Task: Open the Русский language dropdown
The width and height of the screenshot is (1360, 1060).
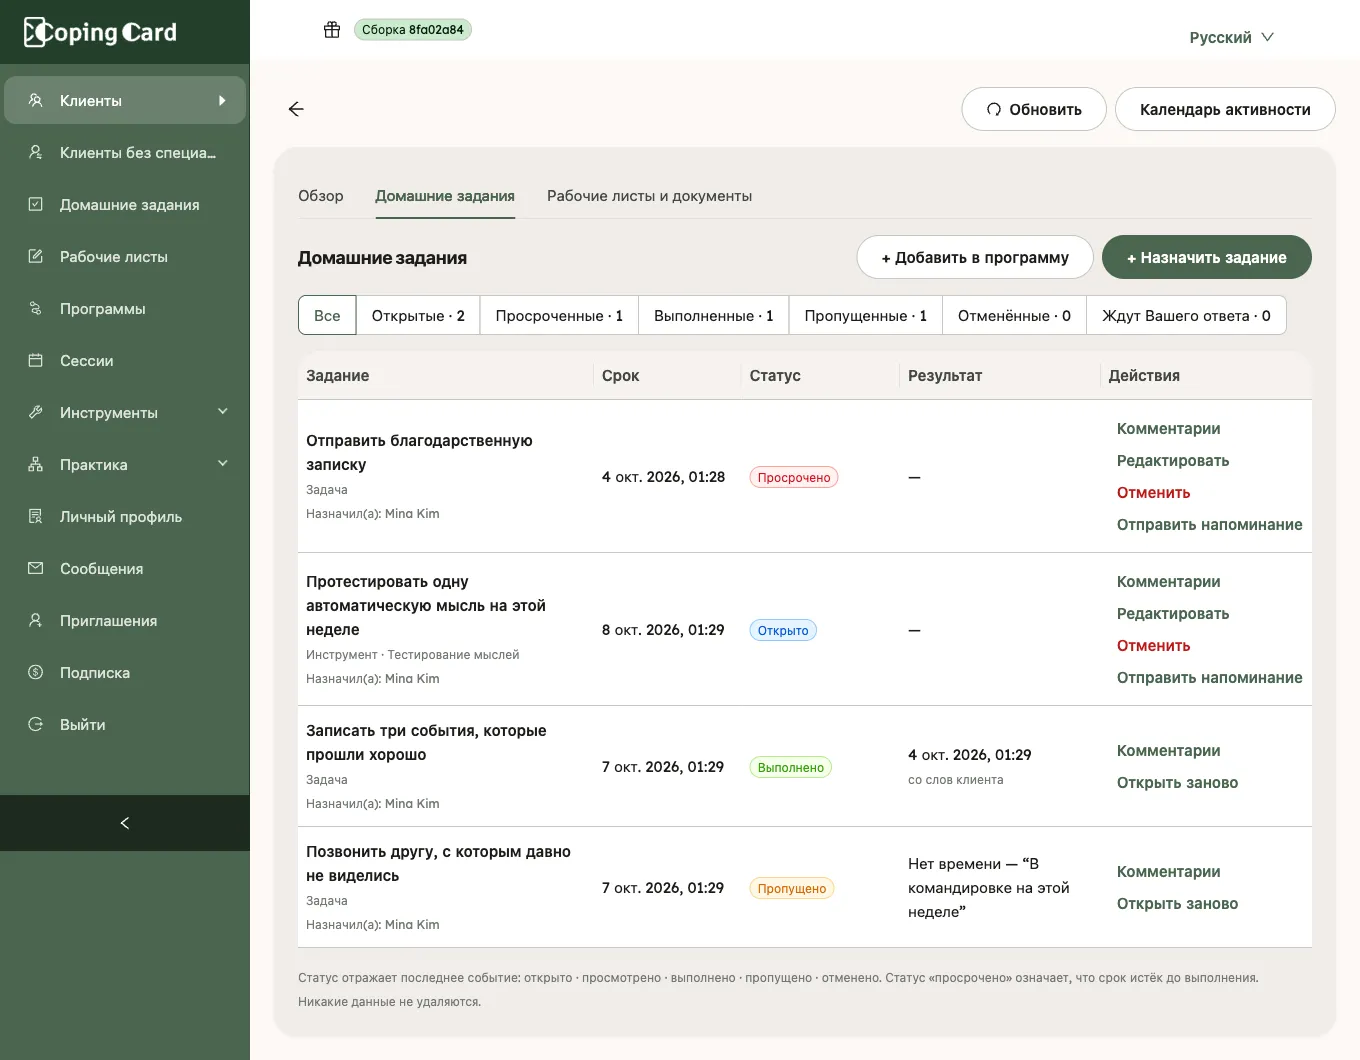Action: tap(1231, 37)
